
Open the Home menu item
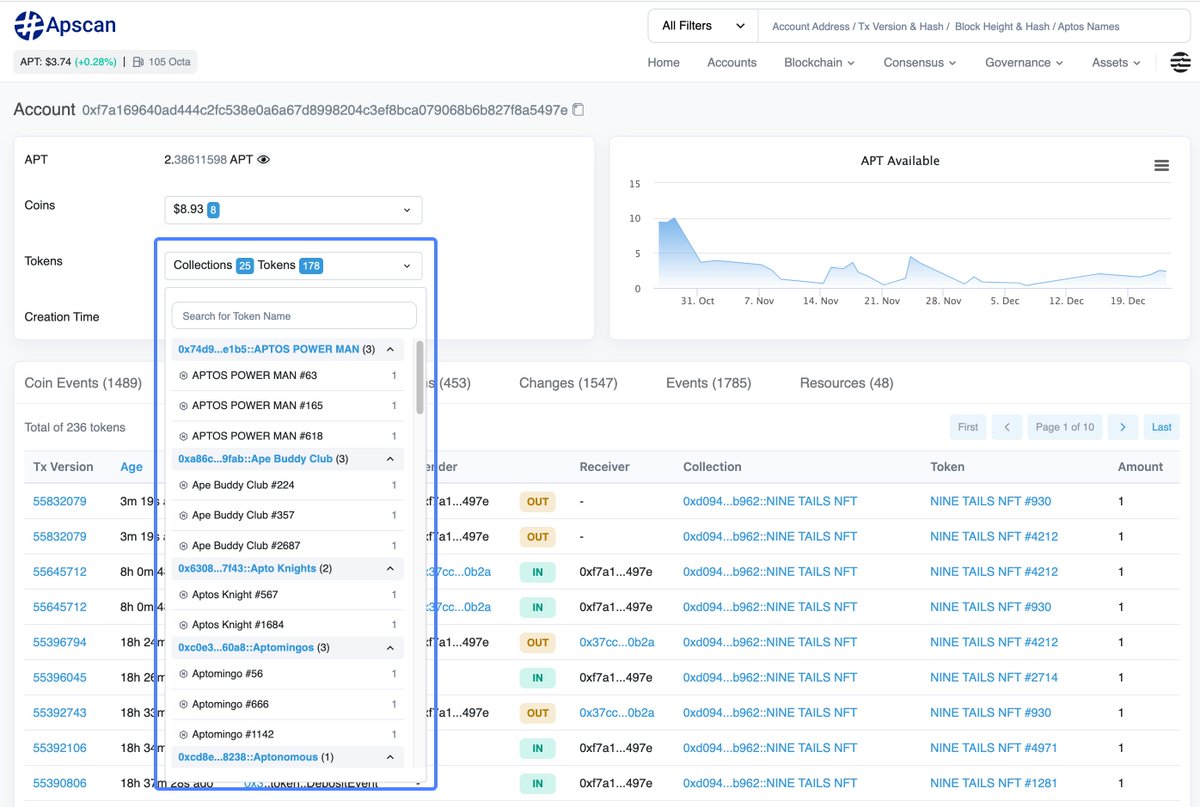(663, 62)
